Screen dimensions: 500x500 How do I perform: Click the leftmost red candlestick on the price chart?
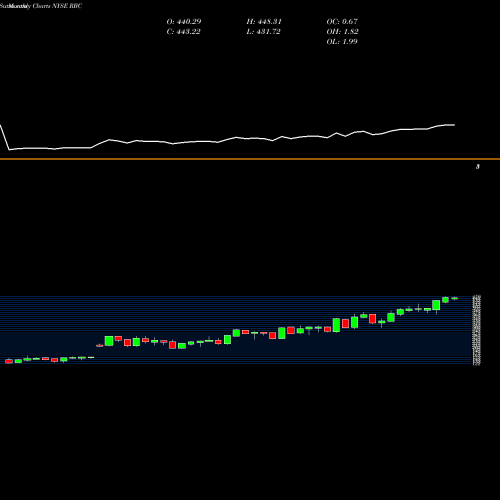coord(9,361)
